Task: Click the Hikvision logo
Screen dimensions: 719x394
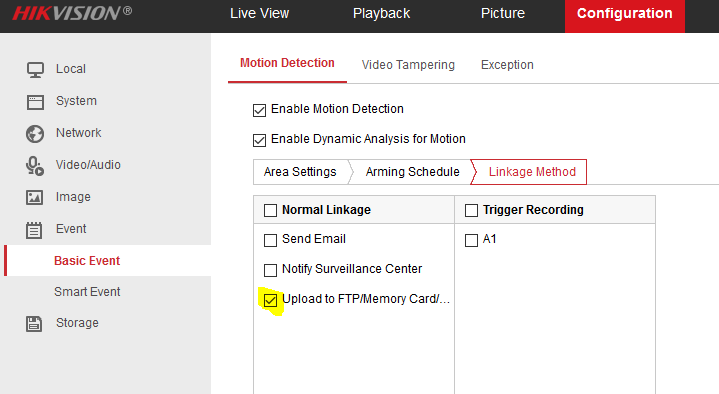Action: tap(72, 13)
